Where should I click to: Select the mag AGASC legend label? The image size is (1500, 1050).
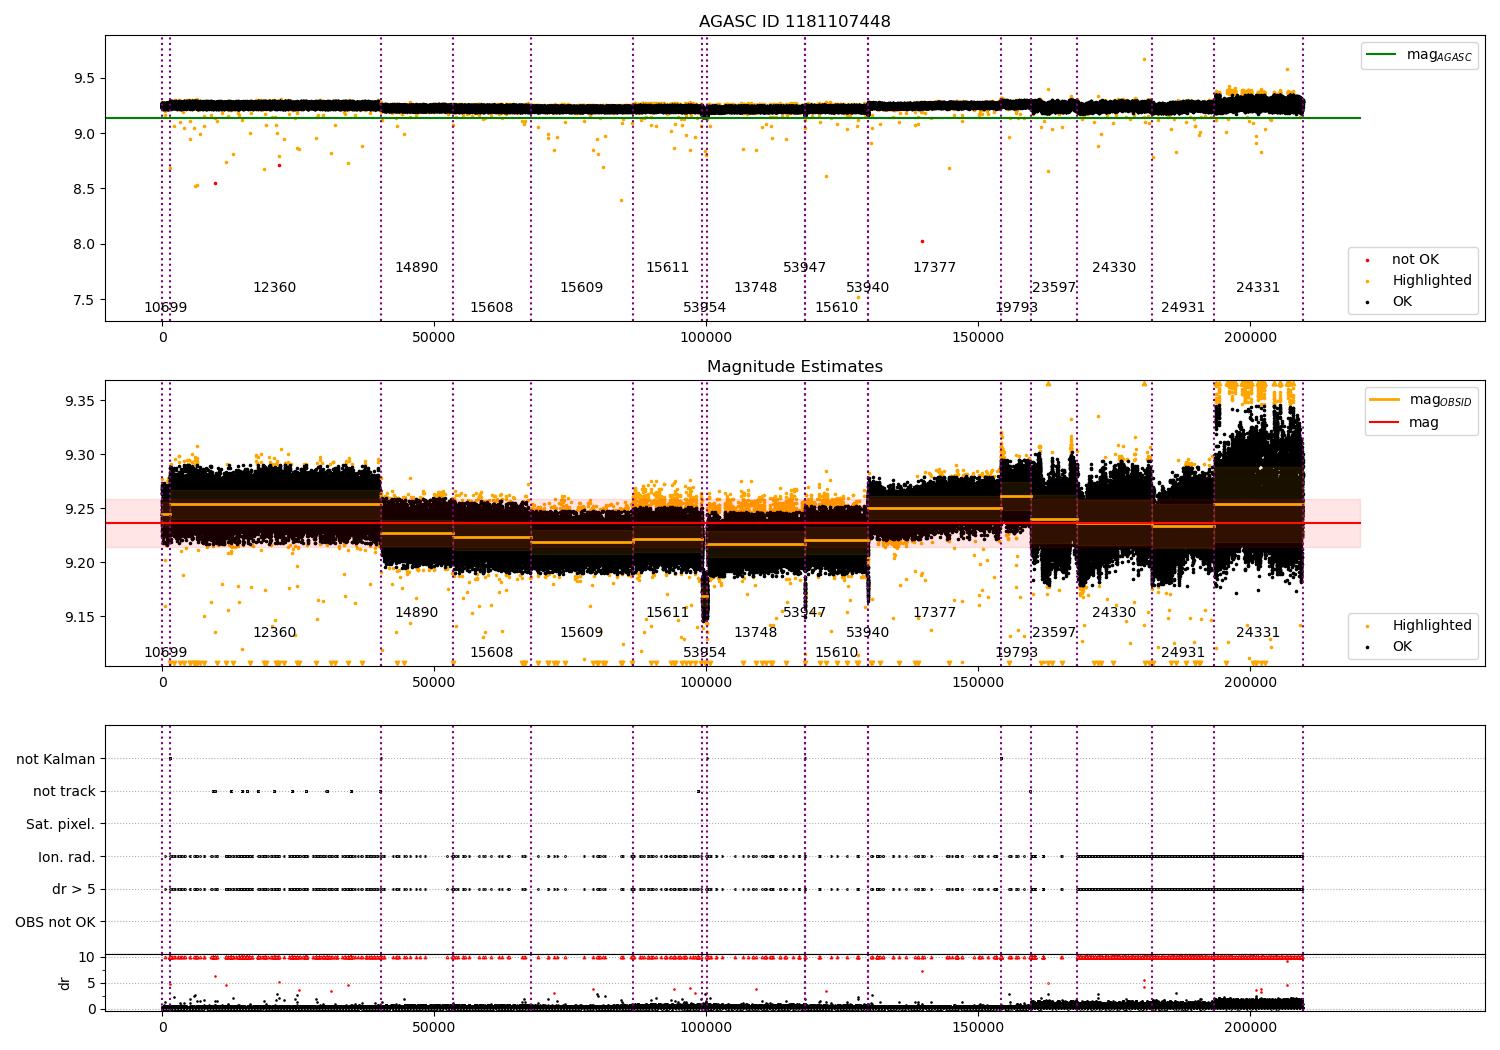(1439, 55)
